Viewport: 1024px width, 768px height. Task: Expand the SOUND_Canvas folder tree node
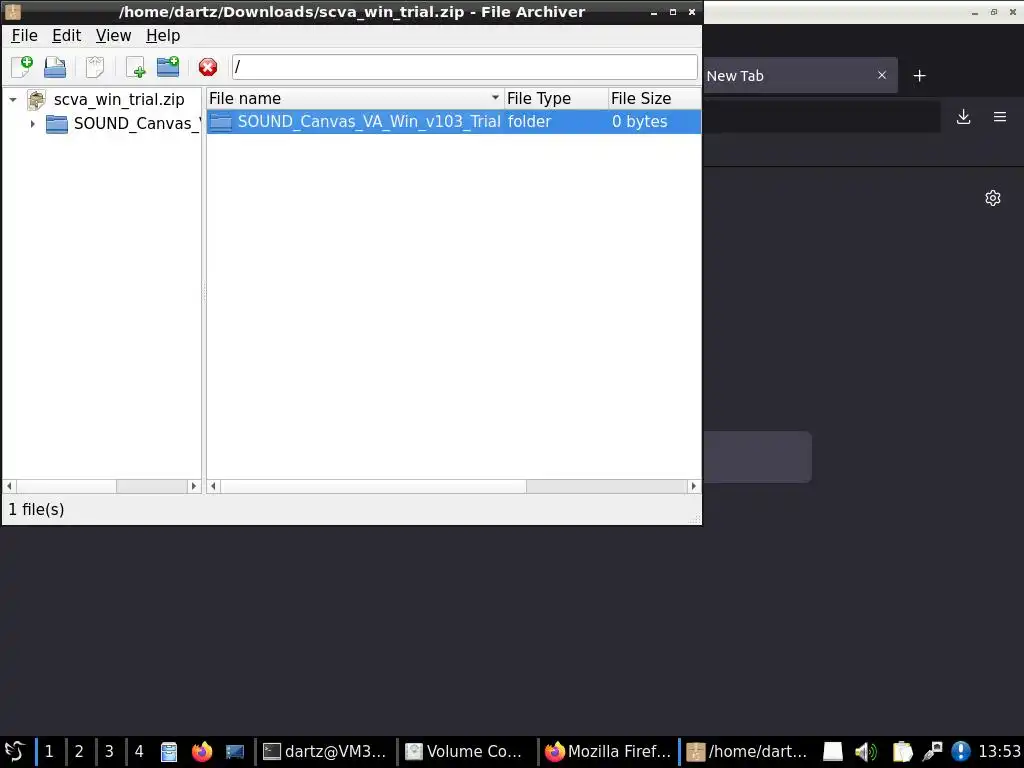(x=32, y=123)
